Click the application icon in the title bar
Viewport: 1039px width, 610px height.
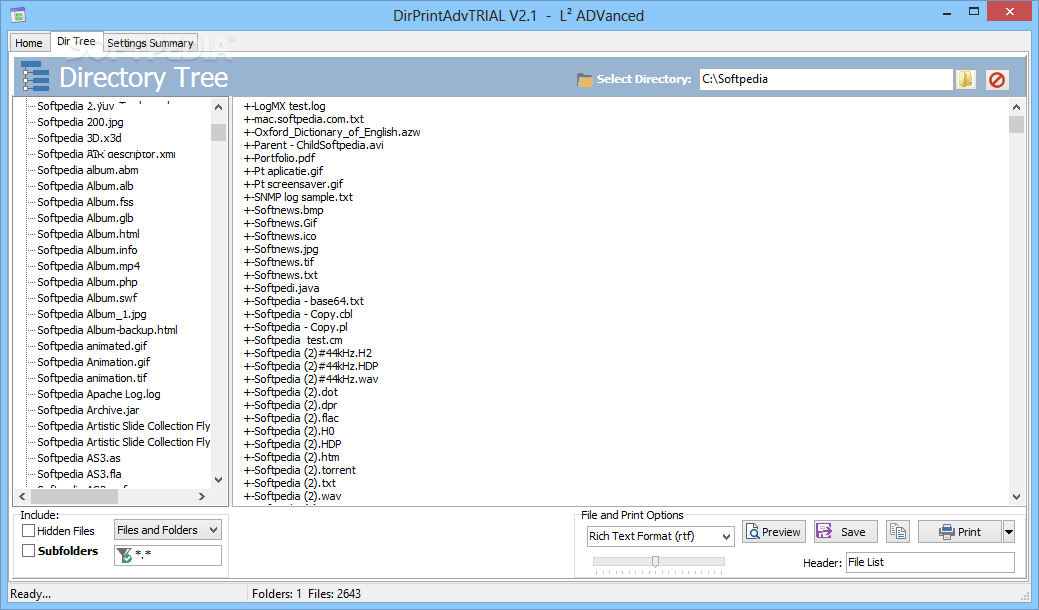18,15
